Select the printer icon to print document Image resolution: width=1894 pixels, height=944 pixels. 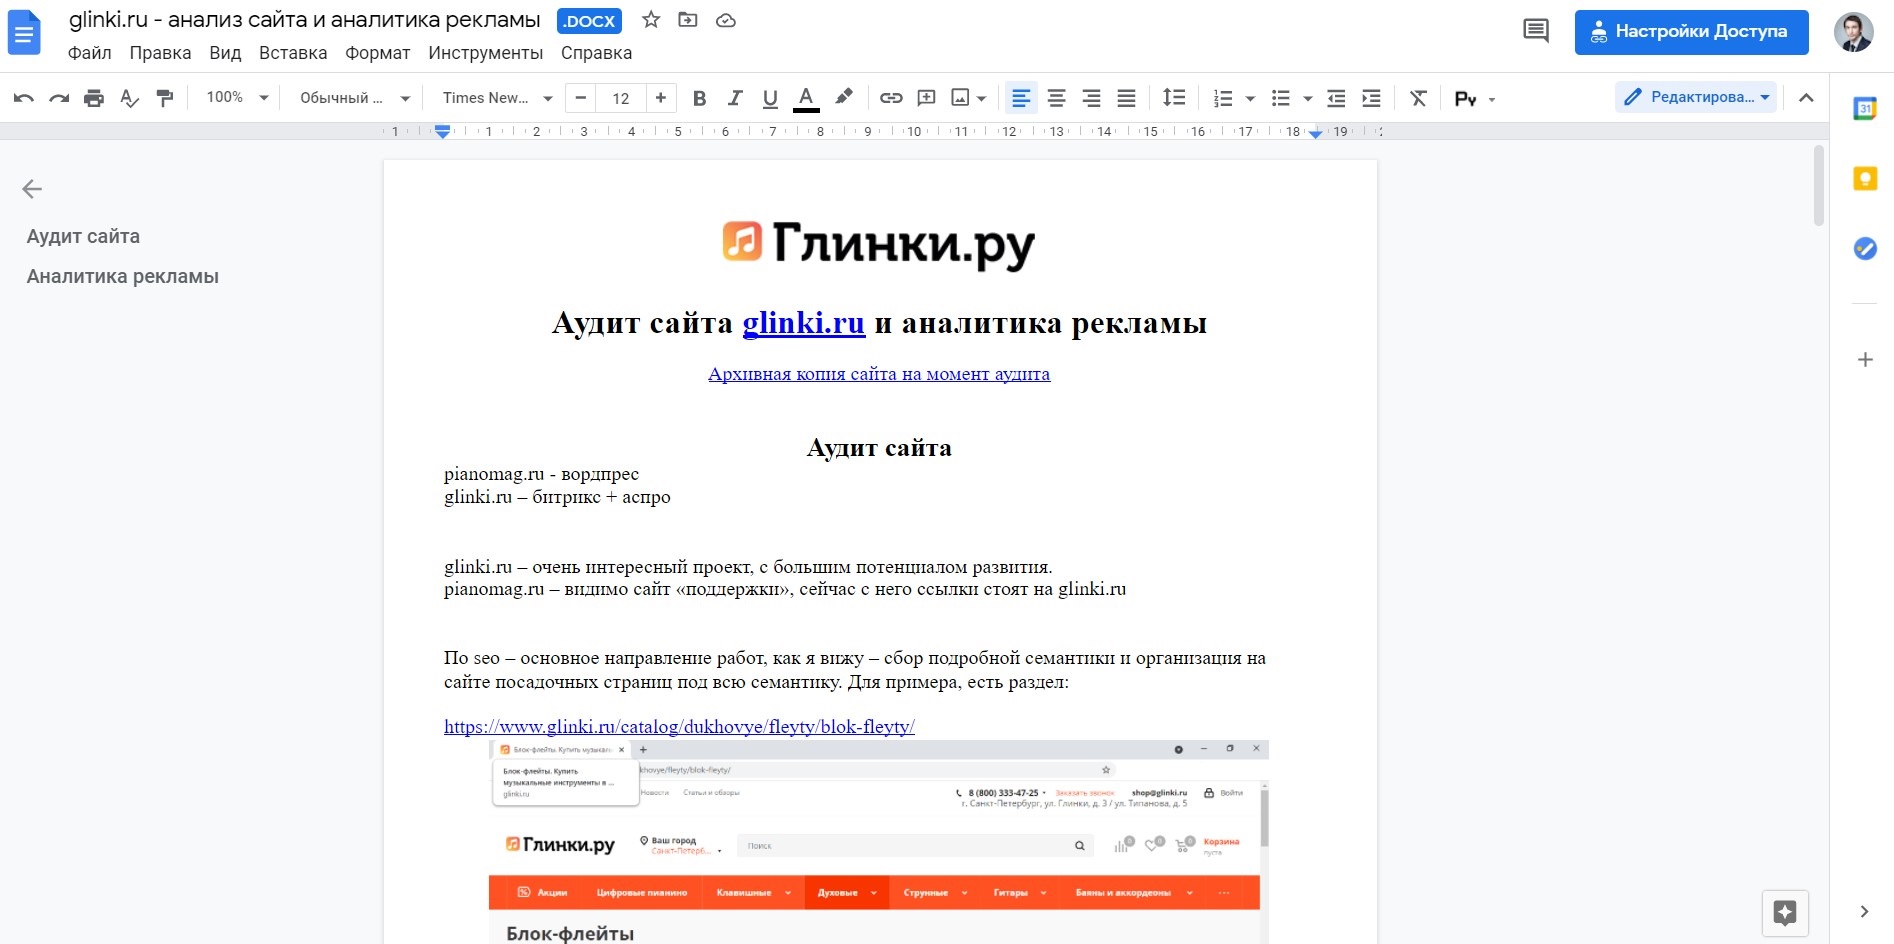94,97
